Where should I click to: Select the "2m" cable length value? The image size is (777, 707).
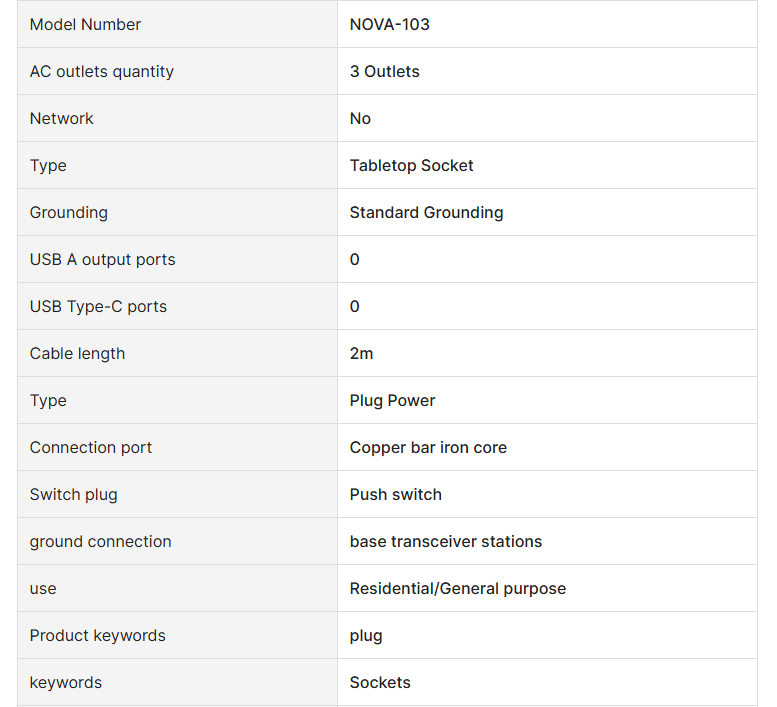click(362, 353)
